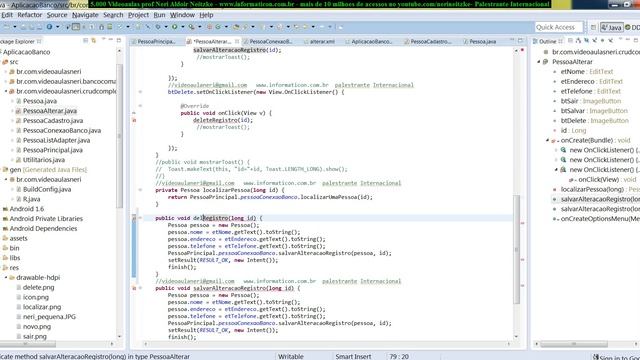The width and height of the screenshot is (640, 360).
Task: Maximize the Outline view
Action: (x=636, y=40)
